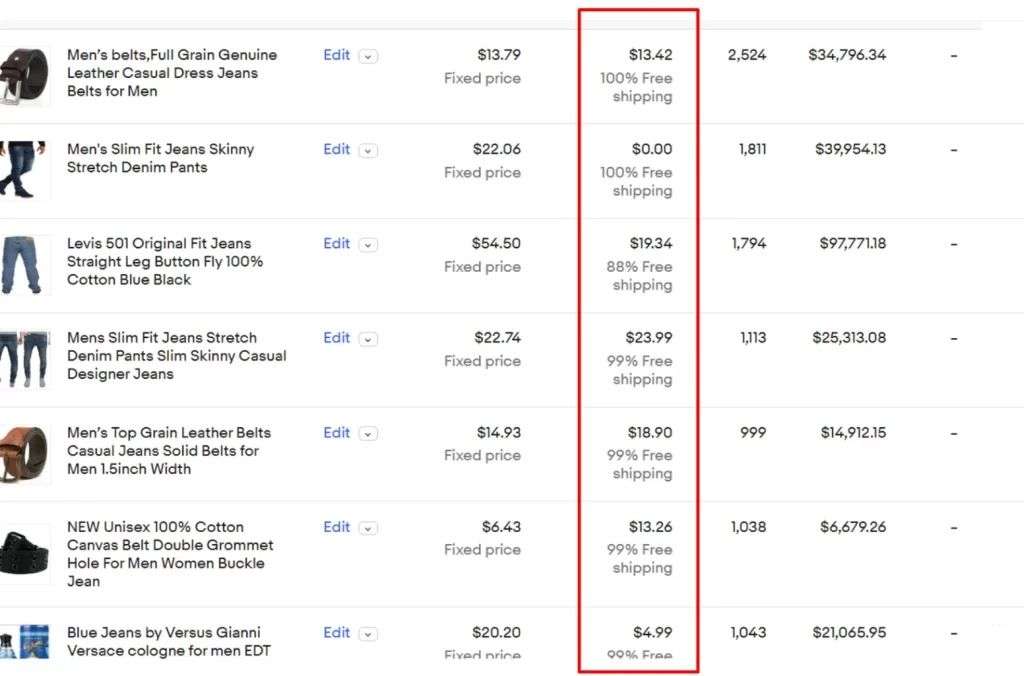This screenshot has width=1024, height=676.
Task: Open Edit for Men's belts Full Grain listing
Action: tap(336, 55)
